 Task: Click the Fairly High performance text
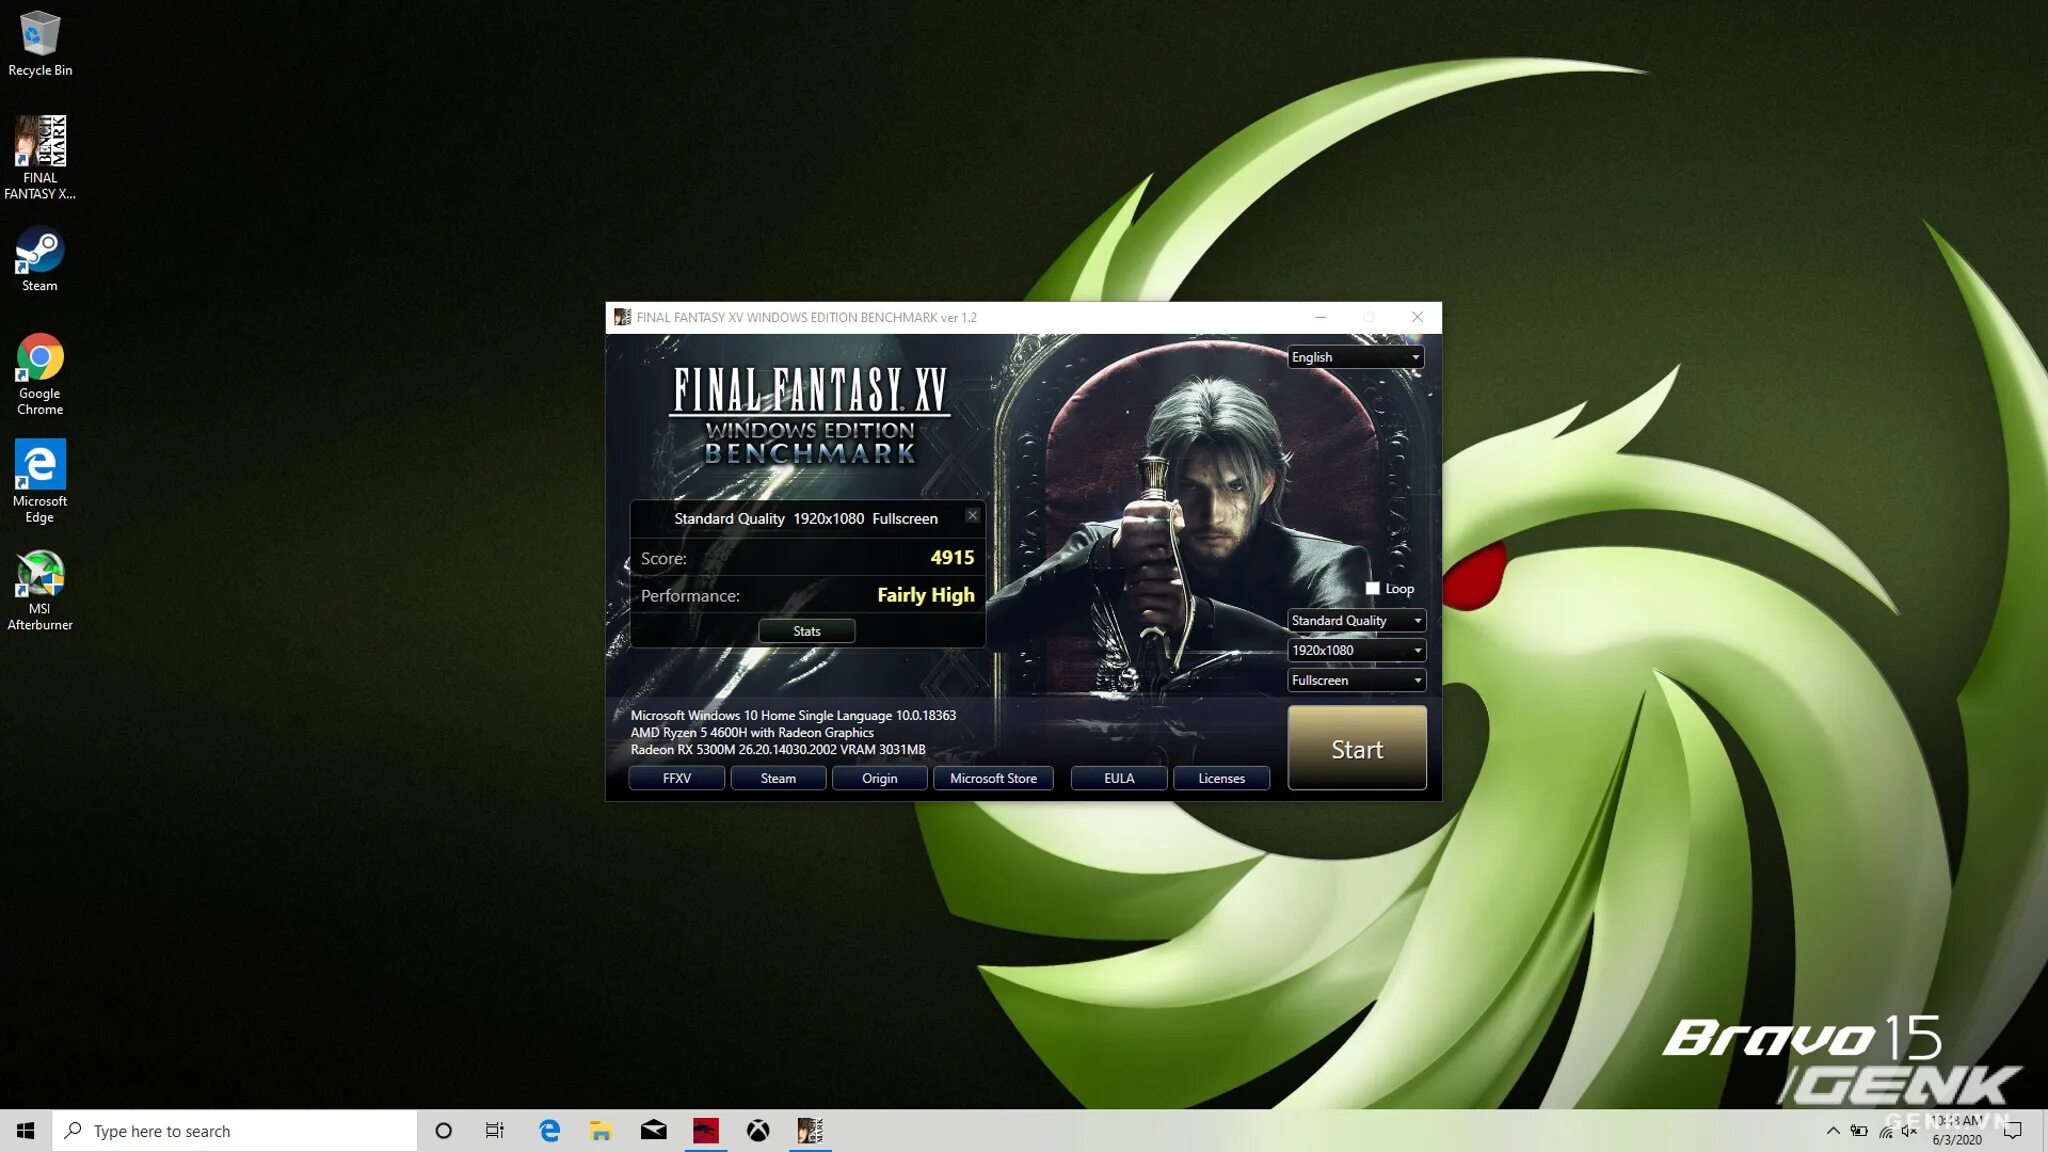pos(925,595)
